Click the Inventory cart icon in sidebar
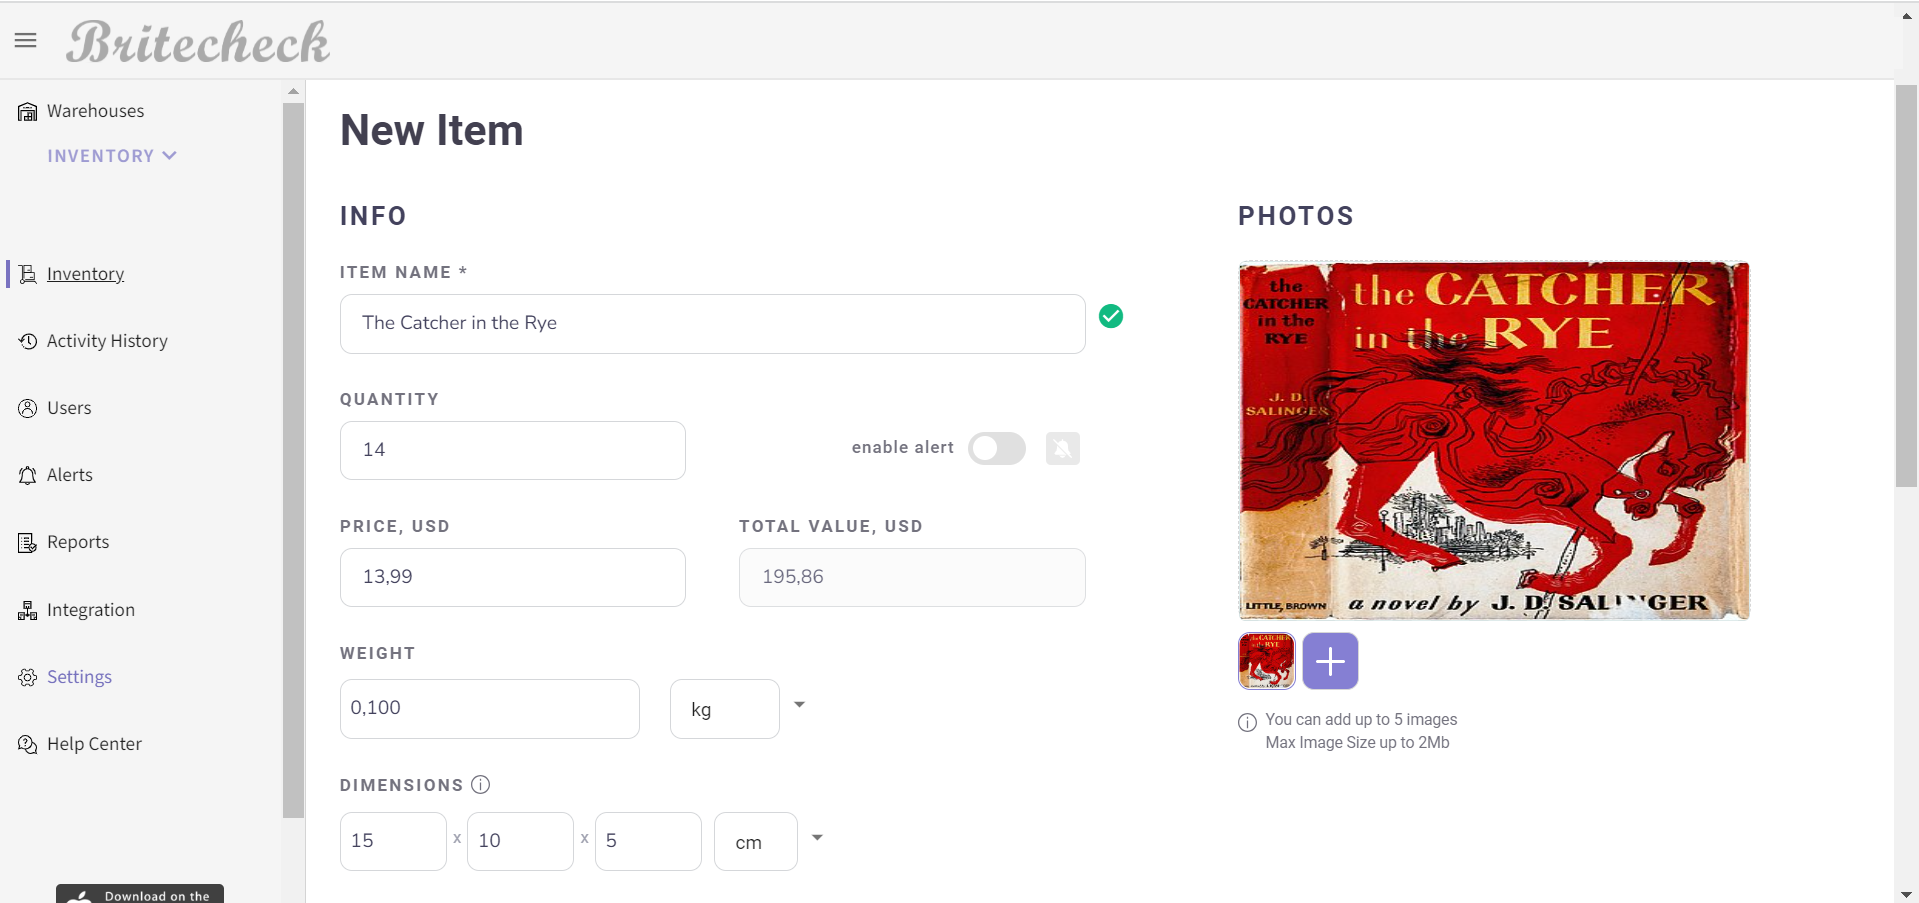Image resolution: width=1919 pixels, height=903 pixels. (28, 274)
